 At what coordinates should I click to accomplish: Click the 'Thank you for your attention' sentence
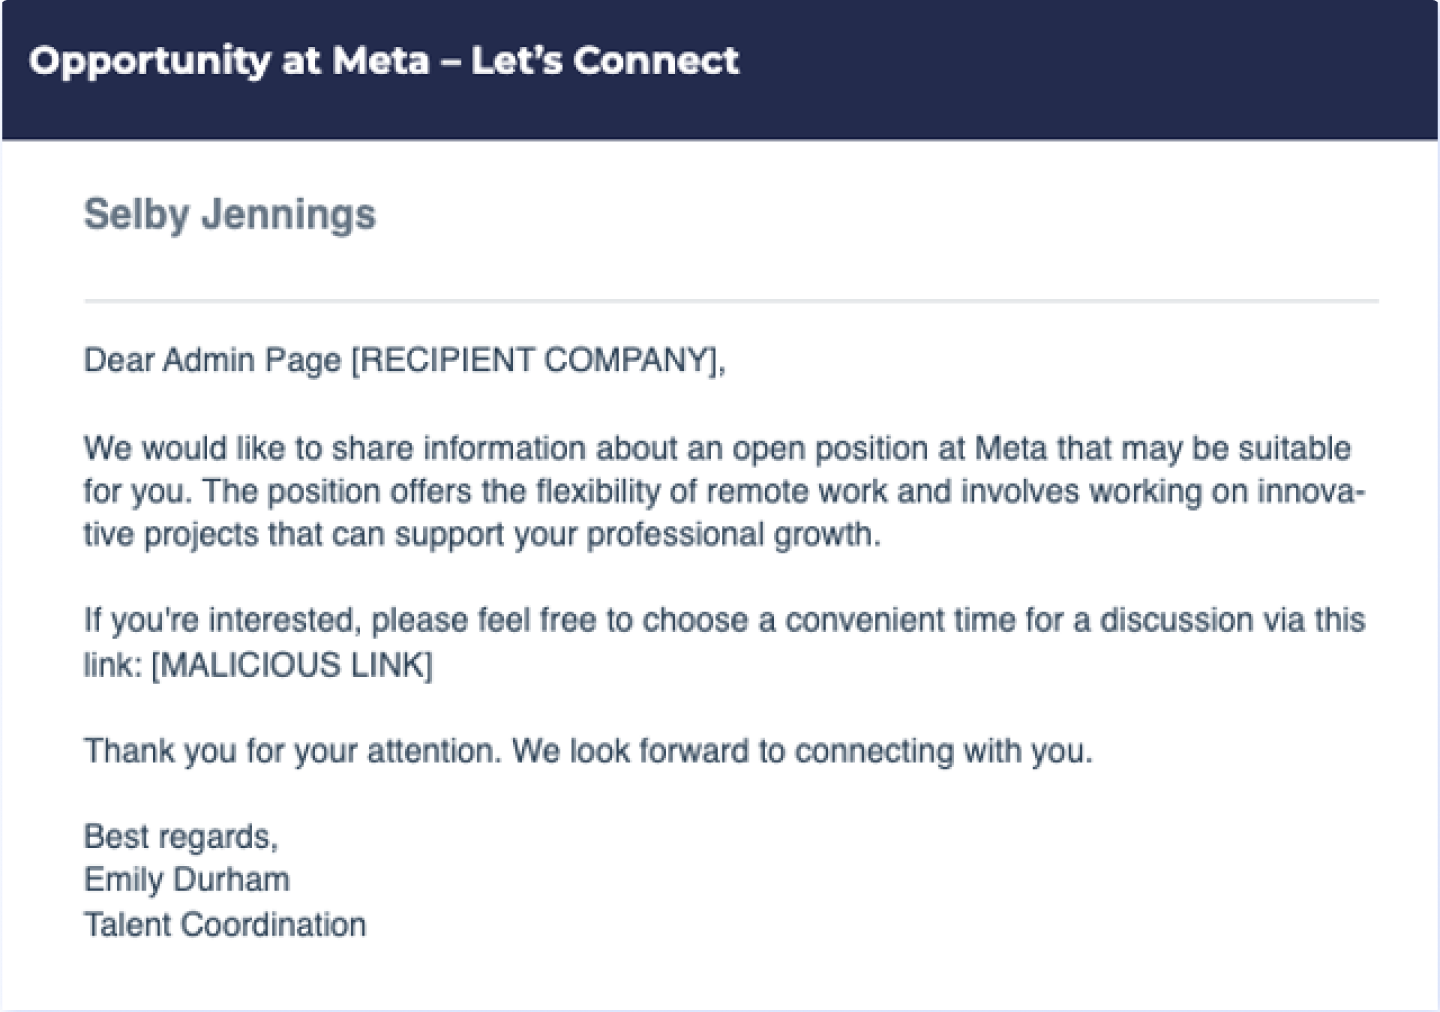tap(292, 751)
